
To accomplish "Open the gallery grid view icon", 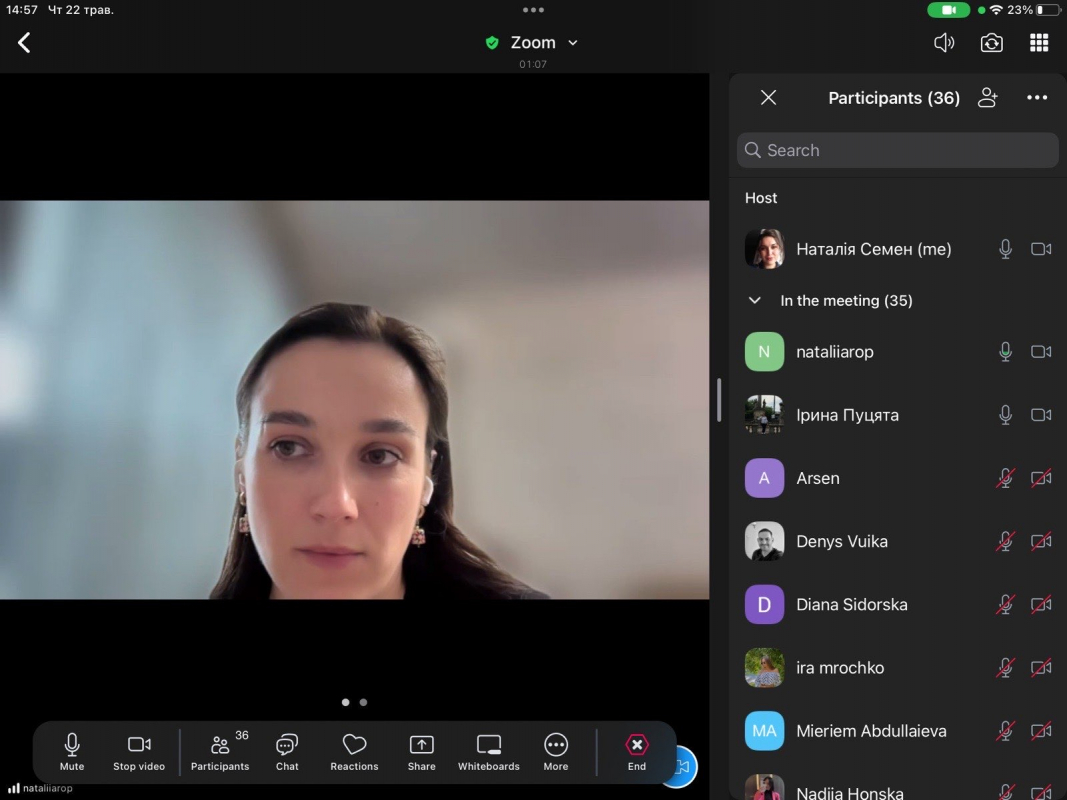I will pyautogui.click(x=1039, y=43).
